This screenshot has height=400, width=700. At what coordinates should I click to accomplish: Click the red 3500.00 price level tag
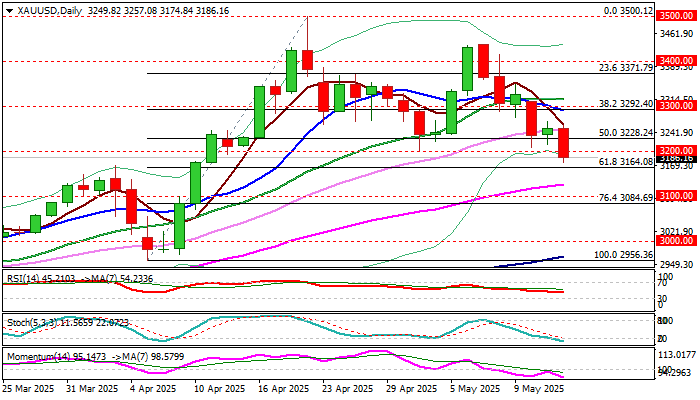coord(676,16)
